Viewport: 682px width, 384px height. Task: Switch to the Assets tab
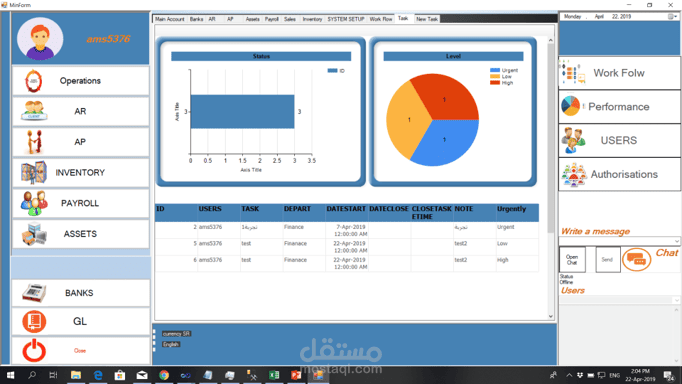click(252, 19)
